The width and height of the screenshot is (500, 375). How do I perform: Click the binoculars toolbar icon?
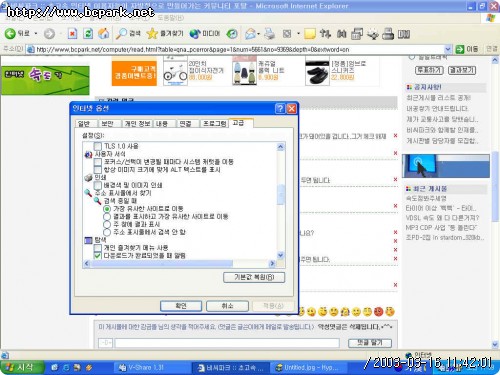[x=341, y=34]
